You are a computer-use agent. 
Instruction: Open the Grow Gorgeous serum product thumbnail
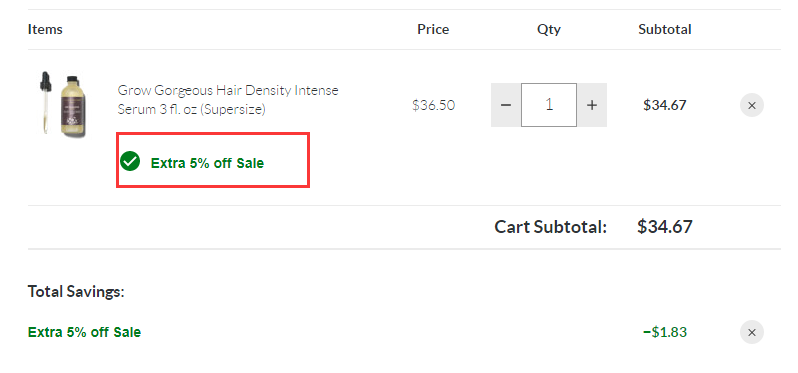point(63,104)
